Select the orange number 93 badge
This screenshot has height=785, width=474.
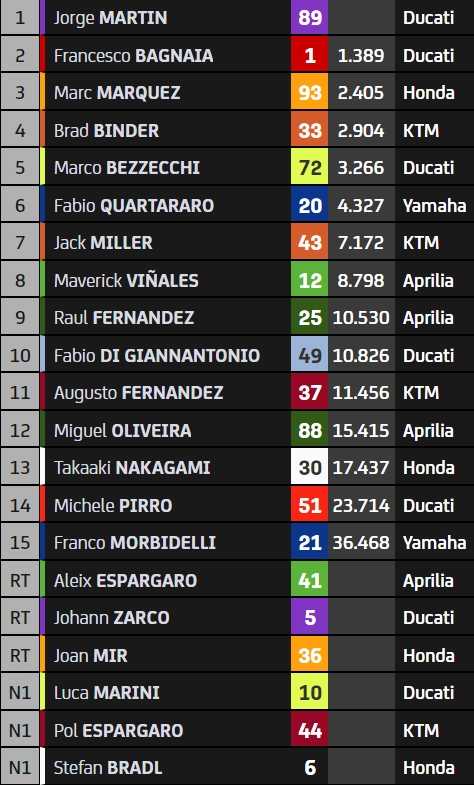point(309,93)
